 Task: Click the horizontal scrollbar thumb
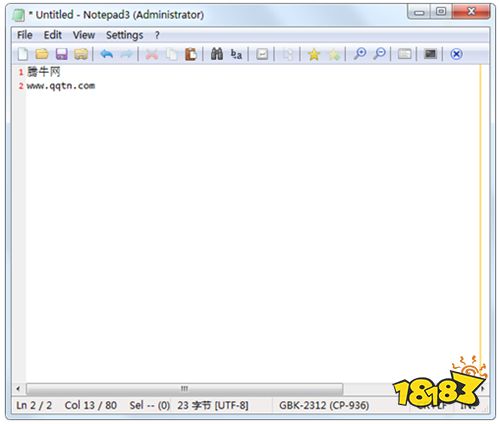point(185,389)
